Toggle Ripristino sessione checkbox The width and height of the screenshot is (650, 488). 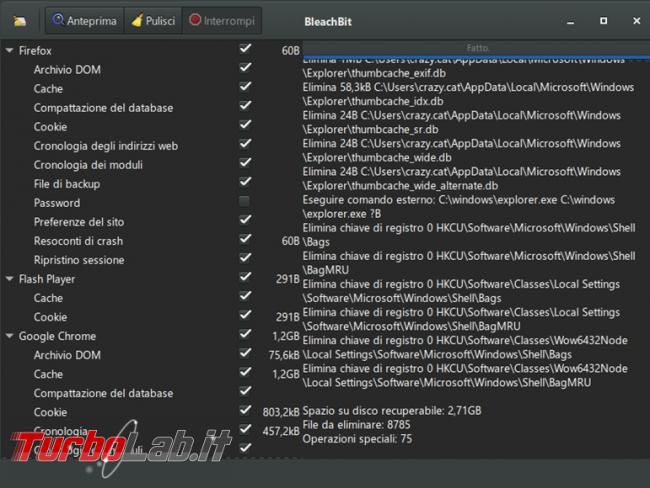(x=245, y=258)
